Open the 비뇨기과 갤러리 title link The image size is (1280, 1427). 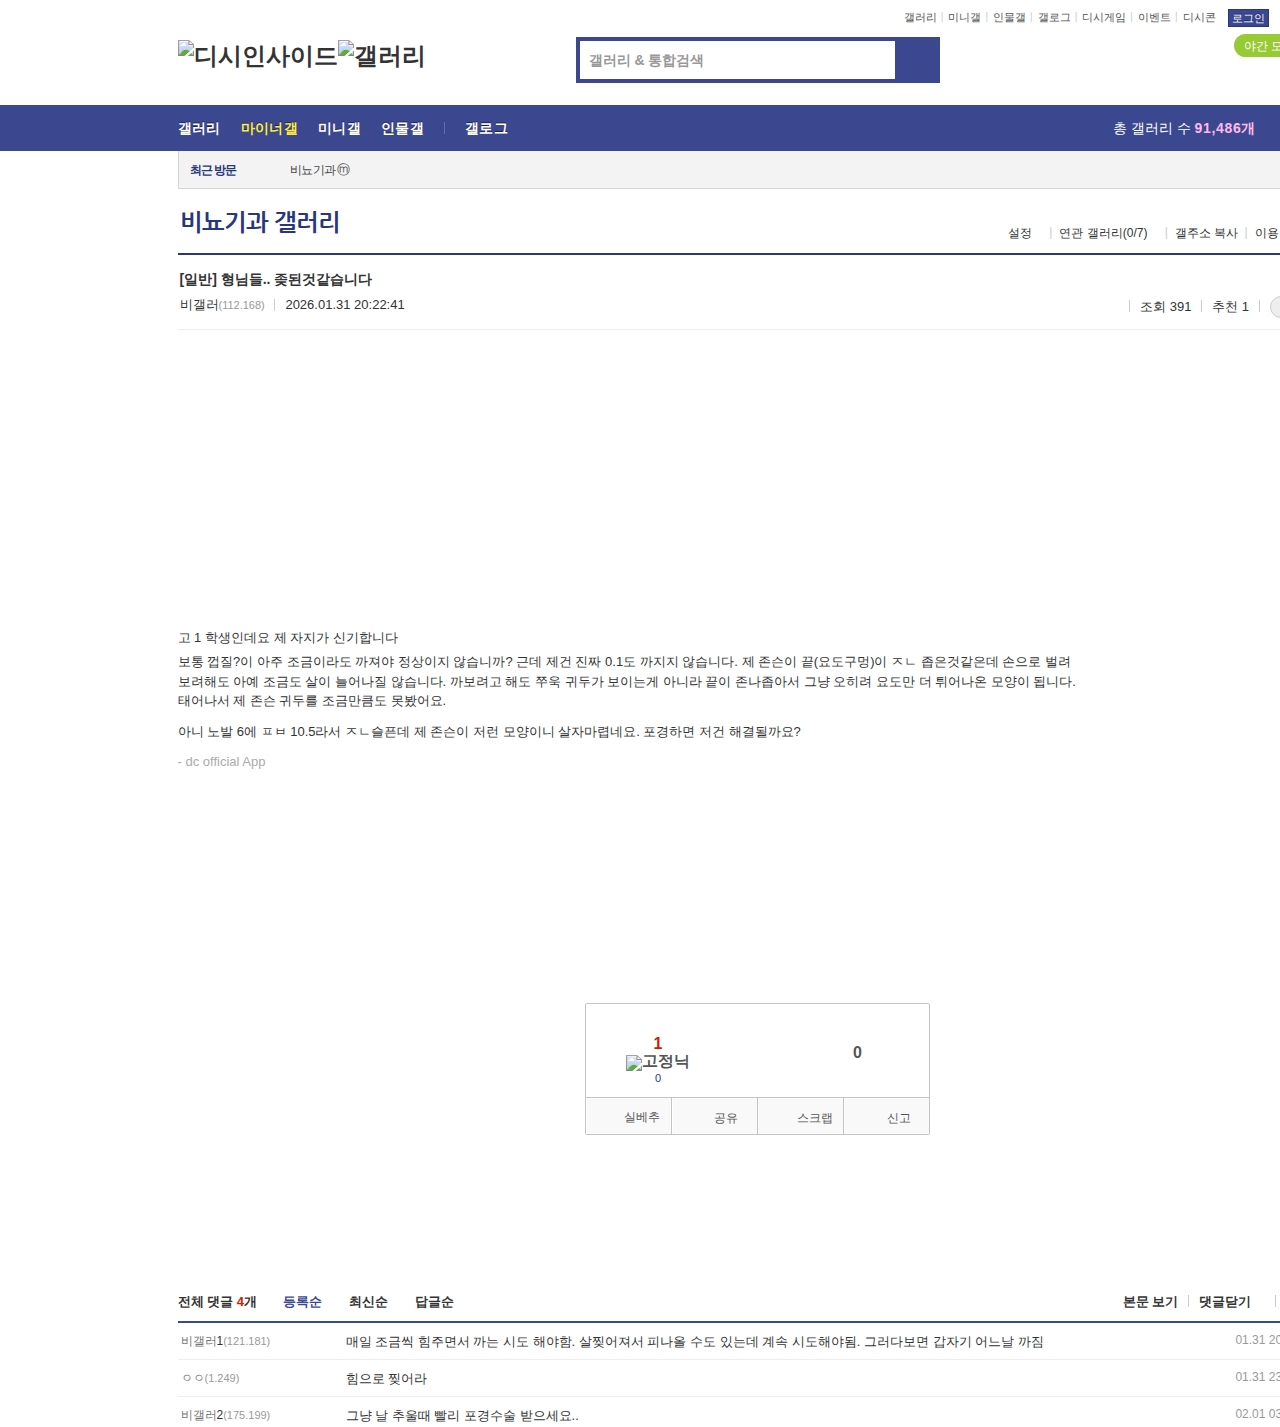tap(260, 222)
